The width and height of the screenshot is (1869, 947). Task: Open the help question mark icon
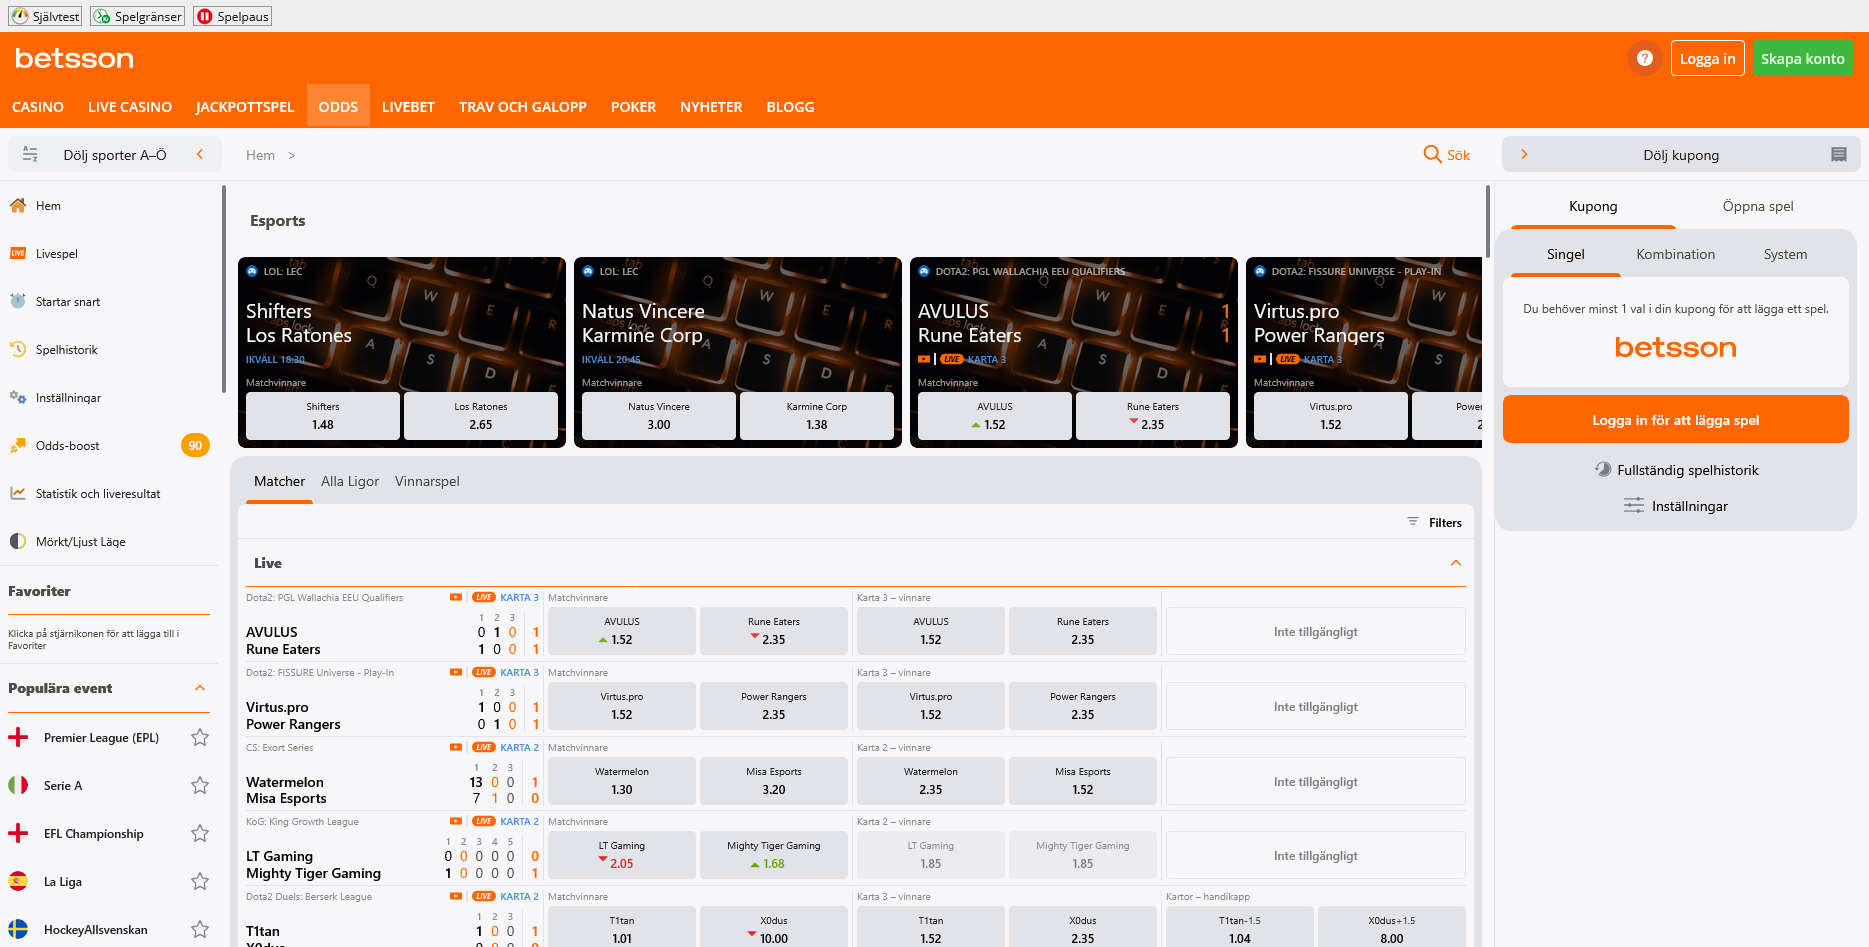coord(1644,58)
